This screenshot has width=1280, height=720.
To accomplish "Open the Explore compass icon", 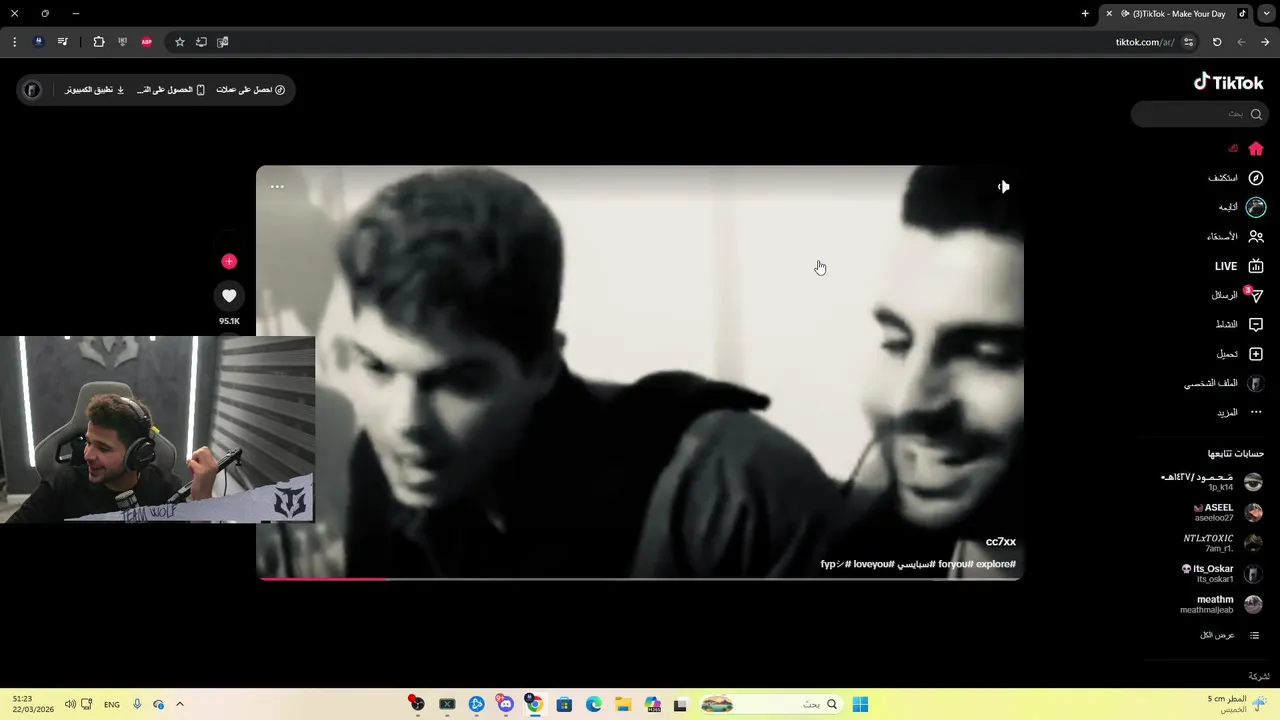I will click(x=1256, y=178).
